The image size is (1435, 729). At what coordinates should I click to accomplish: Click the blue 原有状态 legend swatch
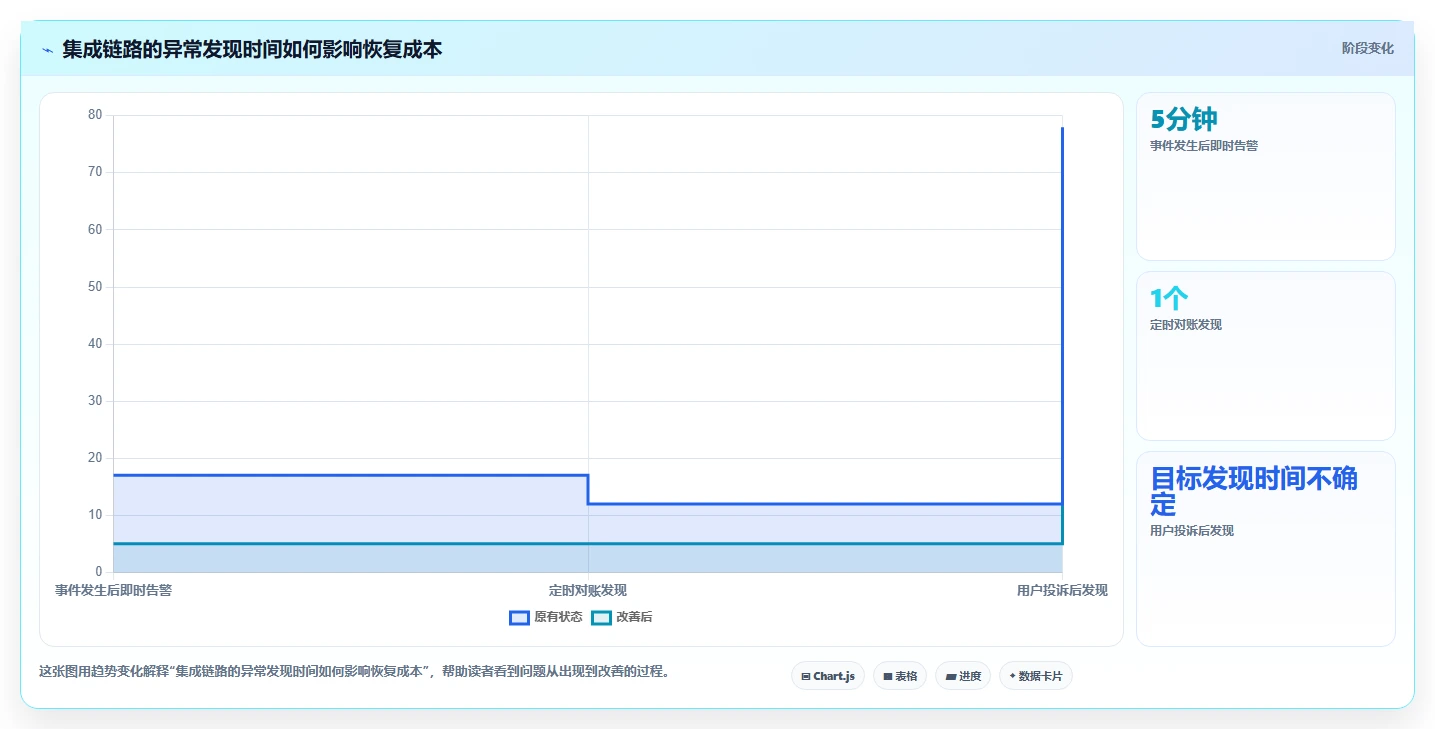tap(519, 617)
